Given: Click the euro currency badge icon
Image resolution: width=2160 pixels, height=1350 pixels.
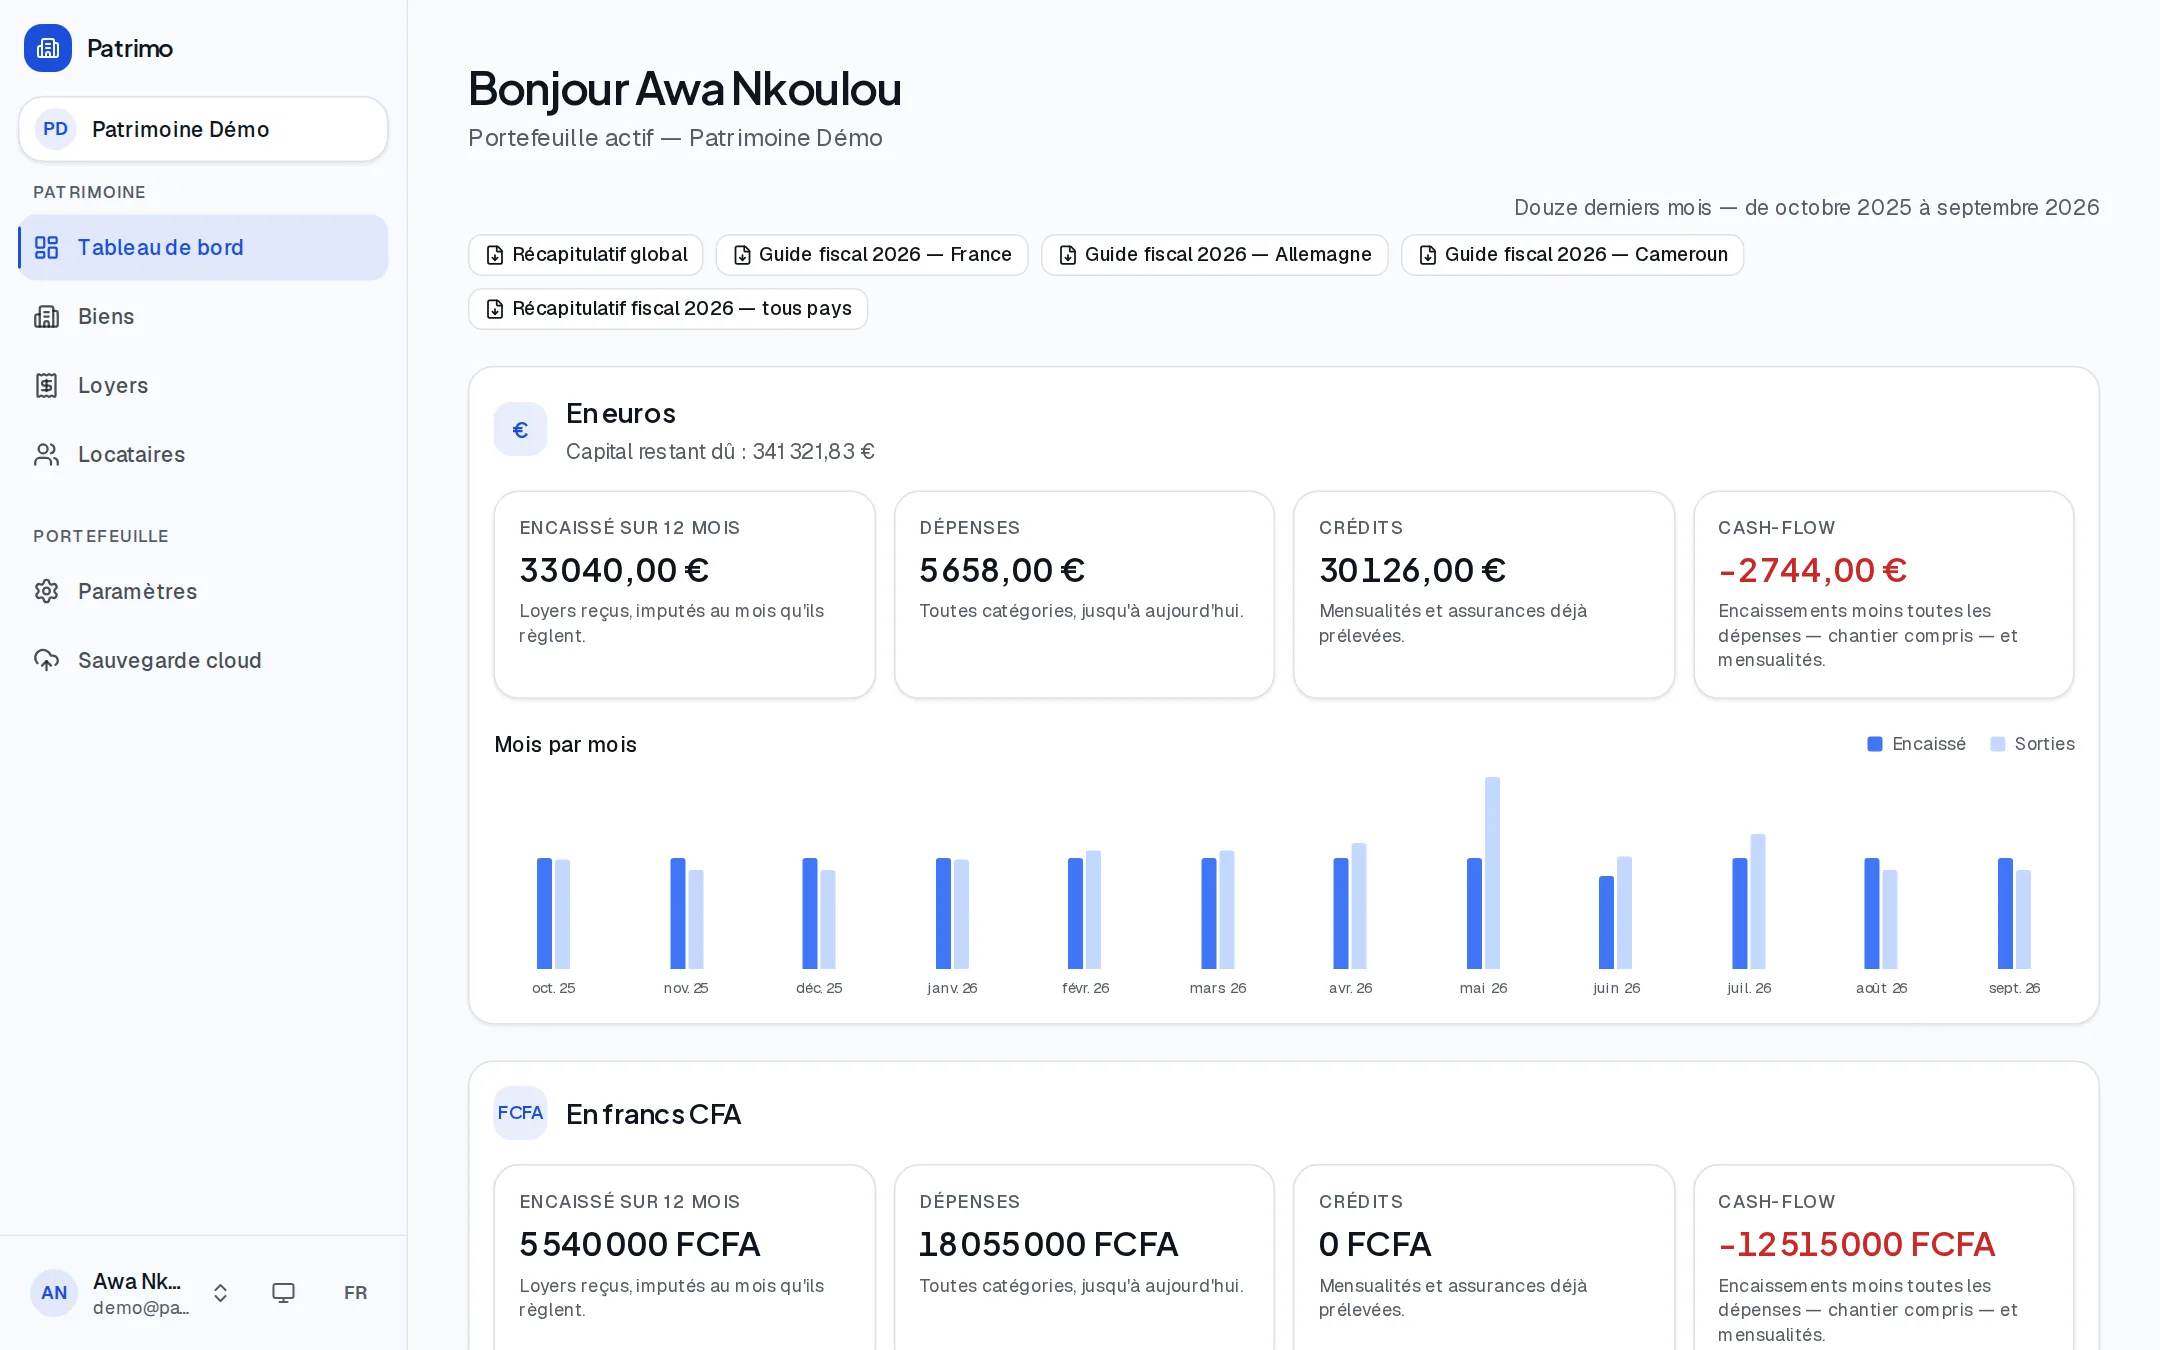Looking at the screenshot, I should point(520,430).
